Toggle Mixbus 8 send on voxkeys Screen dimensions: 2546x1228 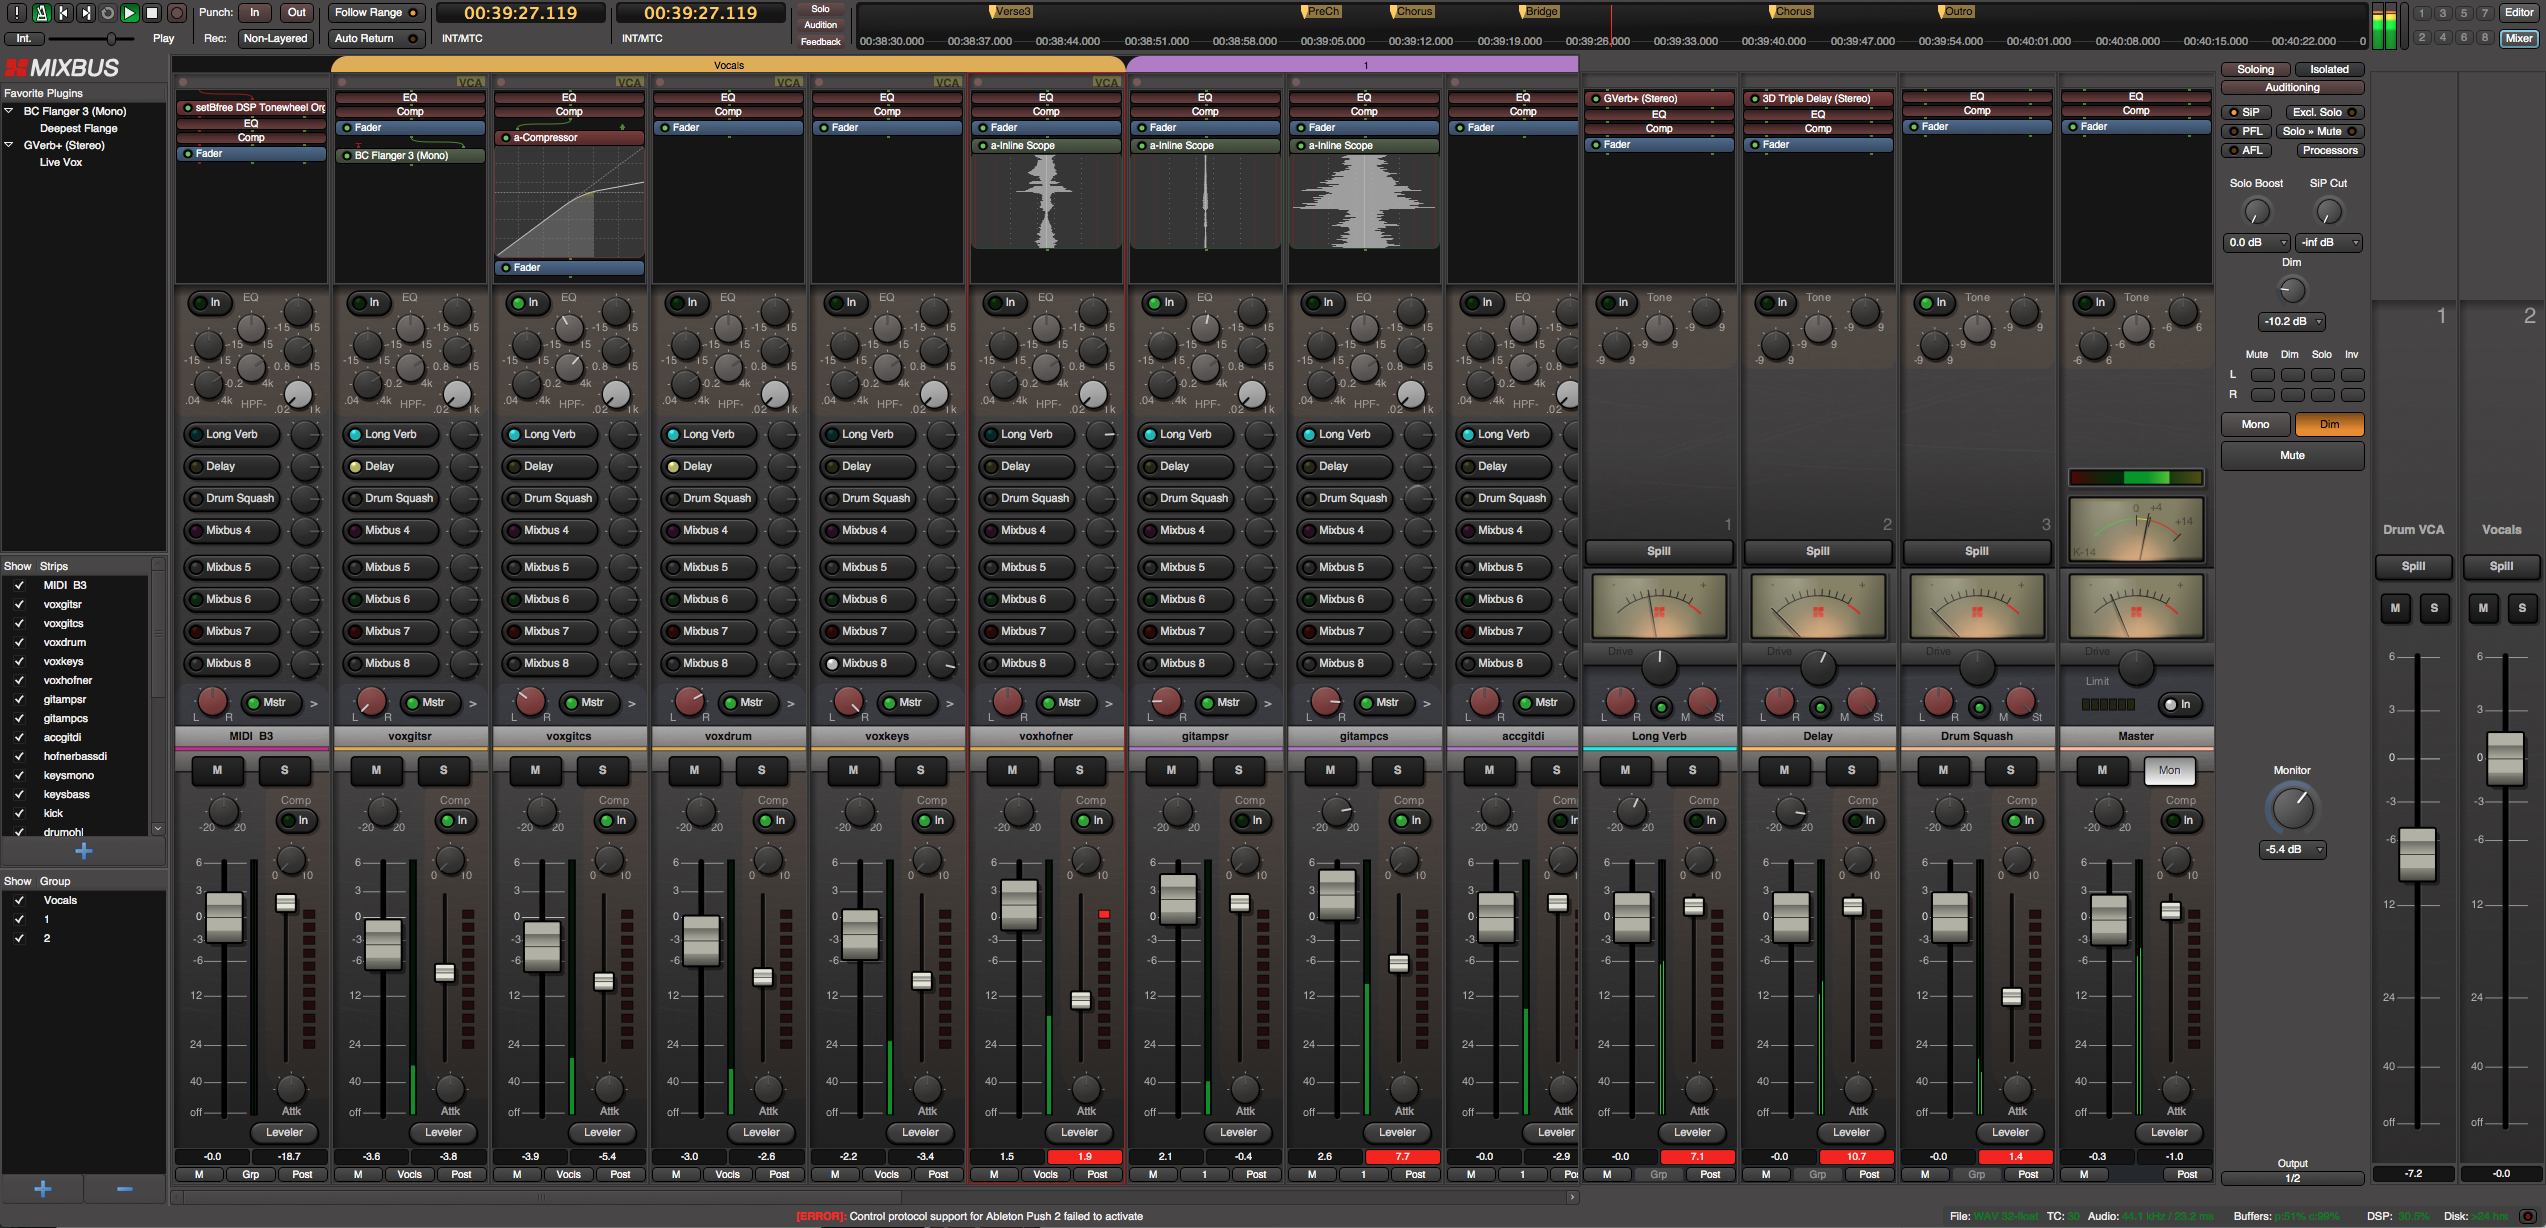(868, 663)
